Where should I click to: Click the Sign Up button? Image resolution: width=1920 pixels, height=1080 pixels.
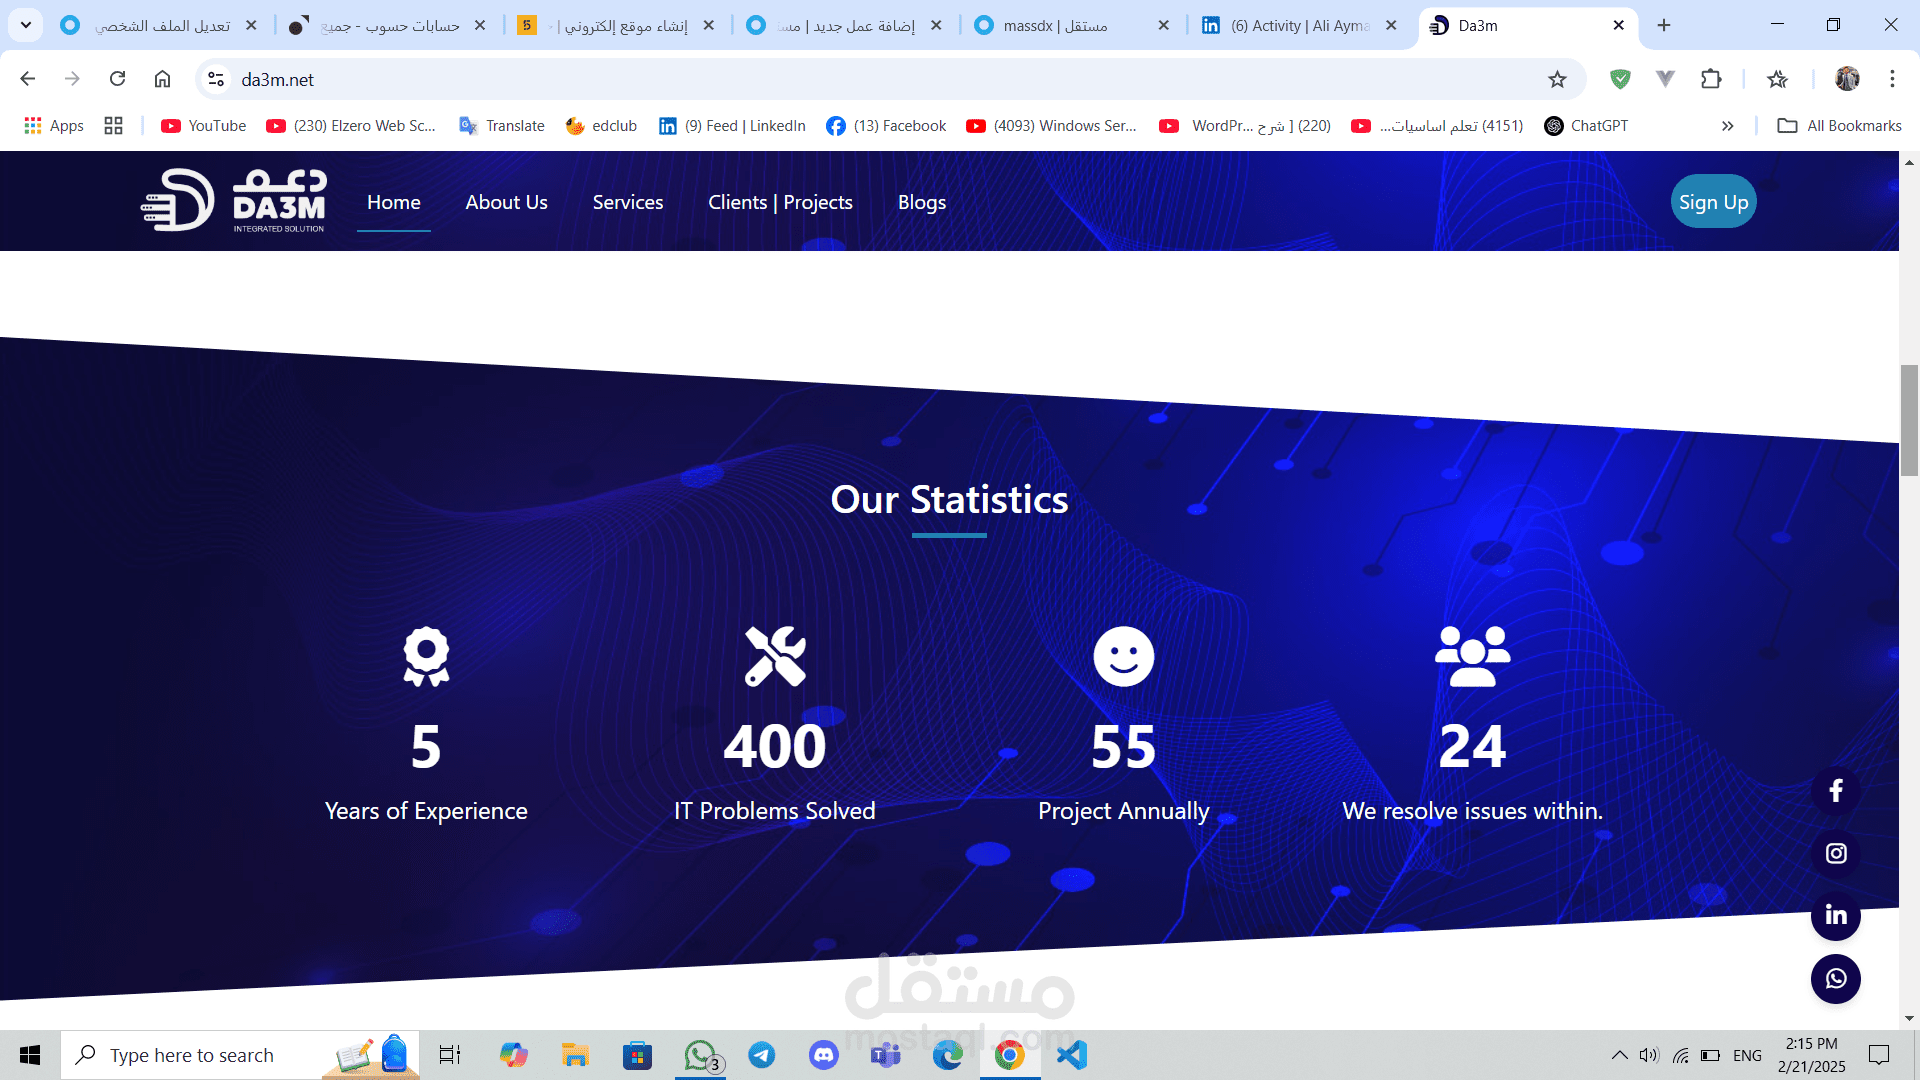(x=1713, y=202)
